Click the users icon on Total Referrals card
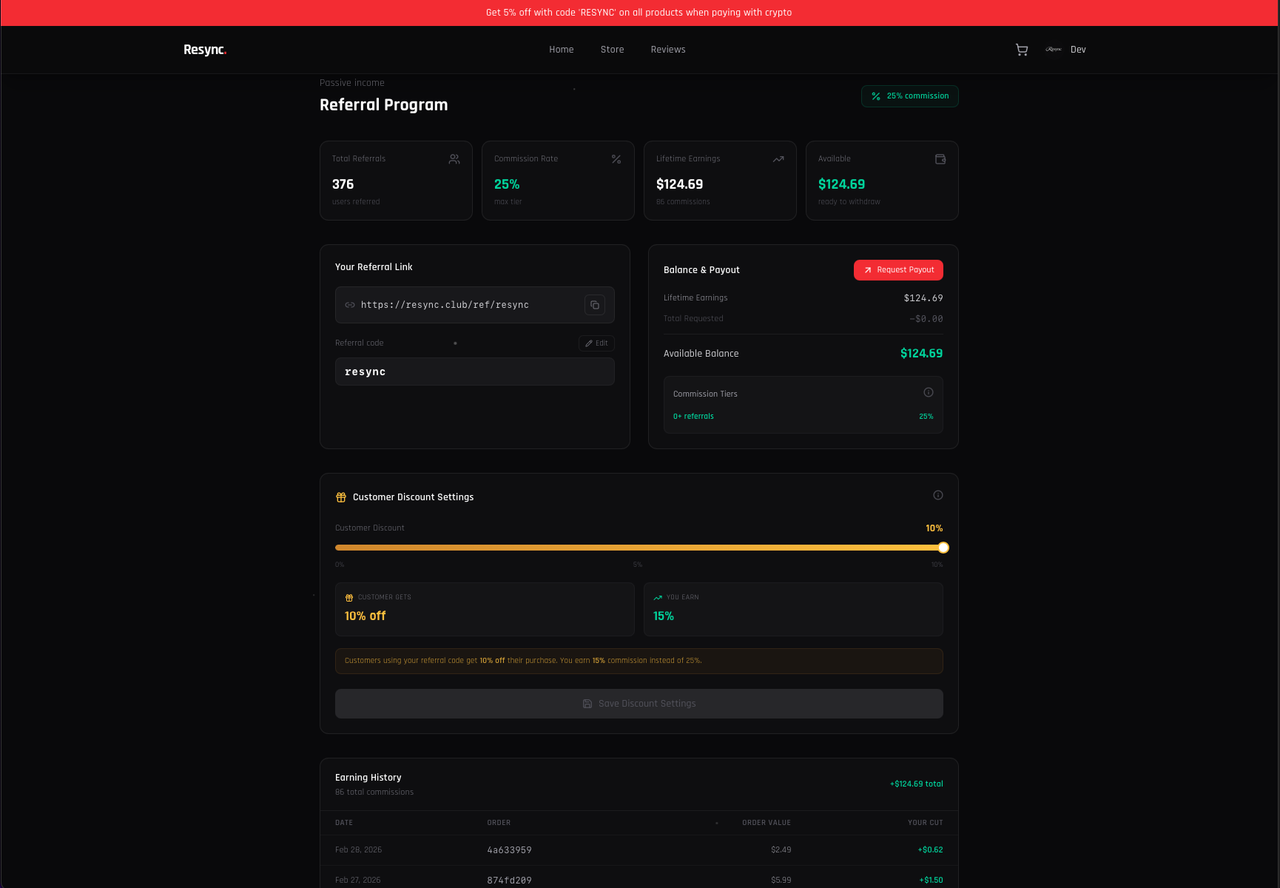This screenshot has height=888, width=1280. point(454,158)
